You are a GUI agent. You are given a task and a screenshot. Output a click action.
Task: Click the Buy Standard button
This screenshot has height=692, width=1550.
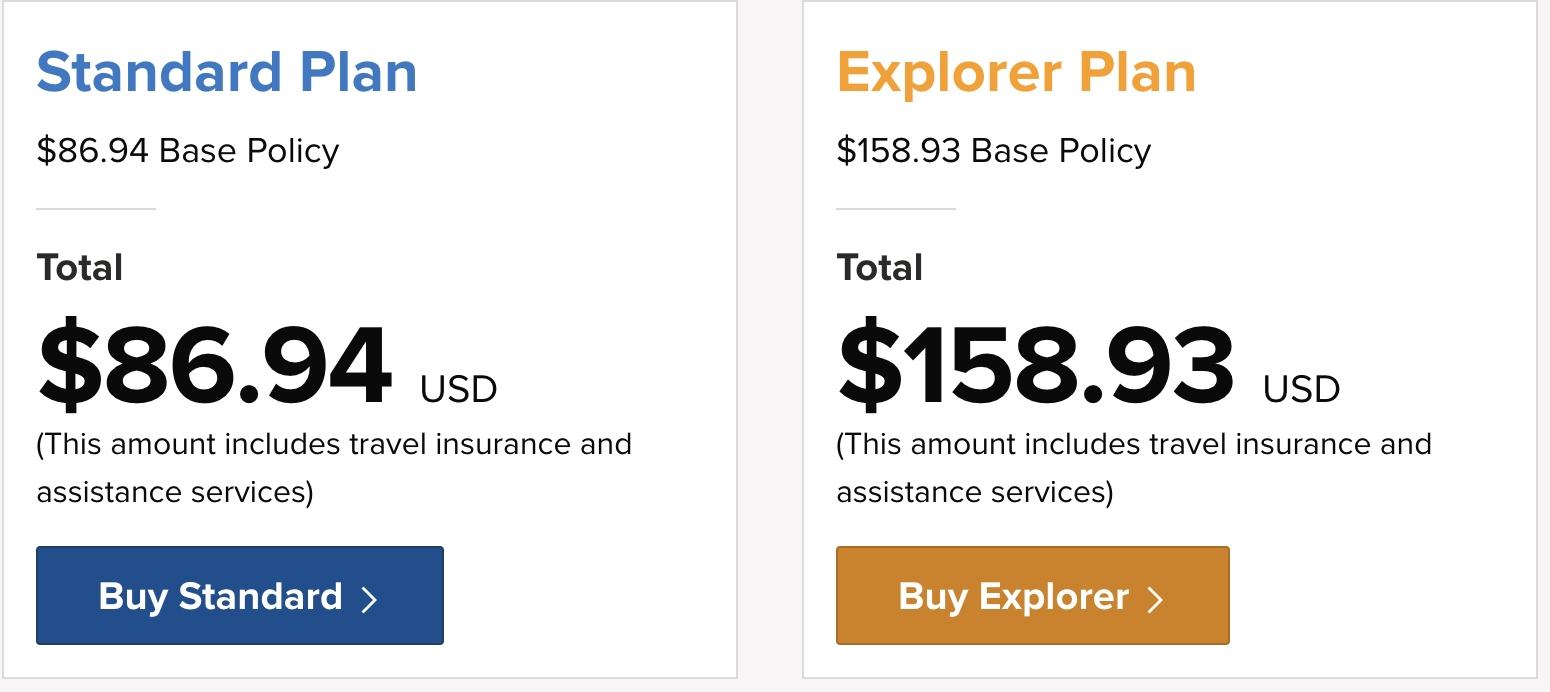[239, 596]
